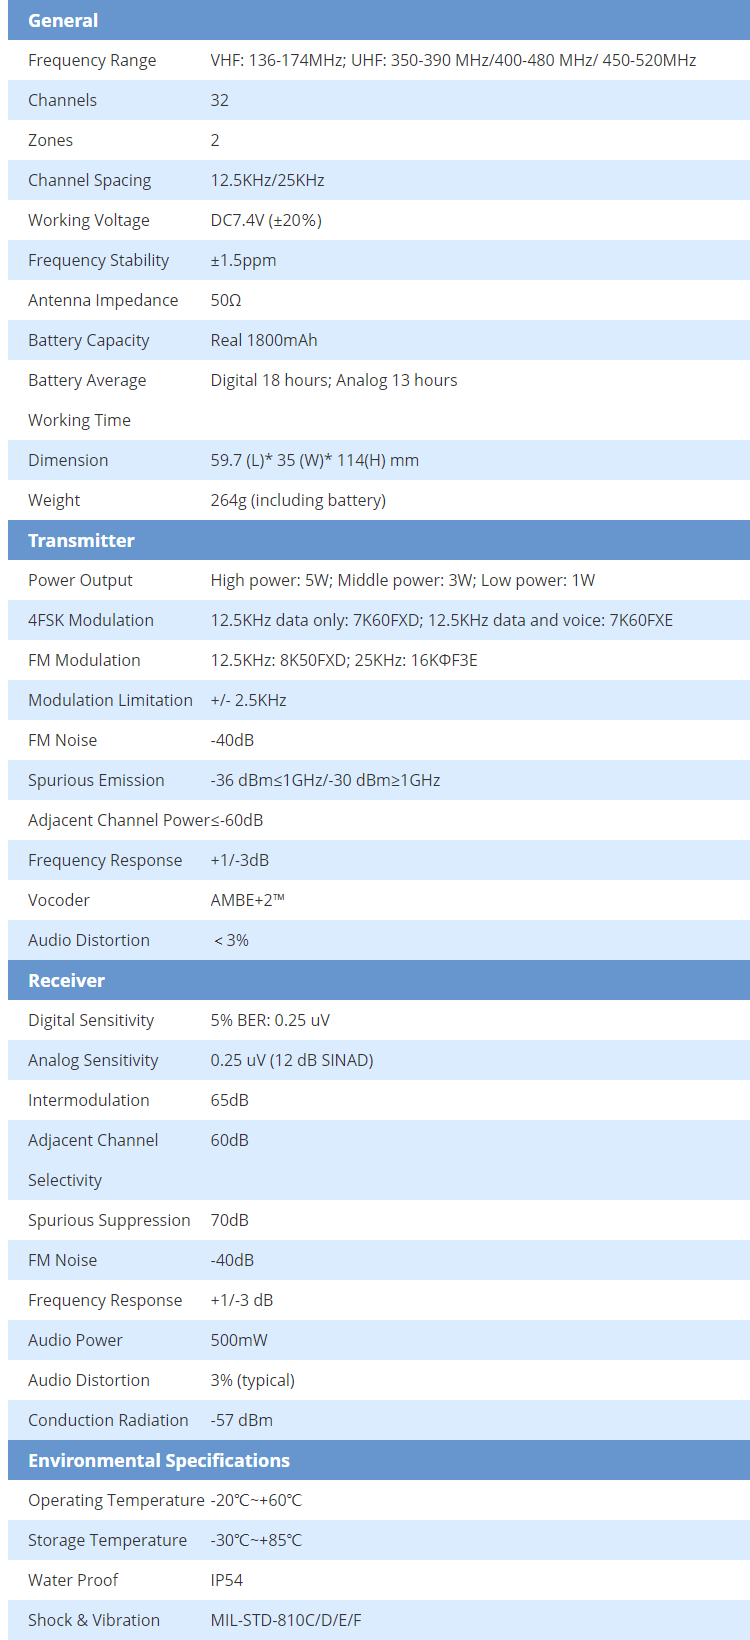Select the MIL-STD-810C/D/E/F value
This screenshot has width=750, height=1640.
tap(286, 1620)
